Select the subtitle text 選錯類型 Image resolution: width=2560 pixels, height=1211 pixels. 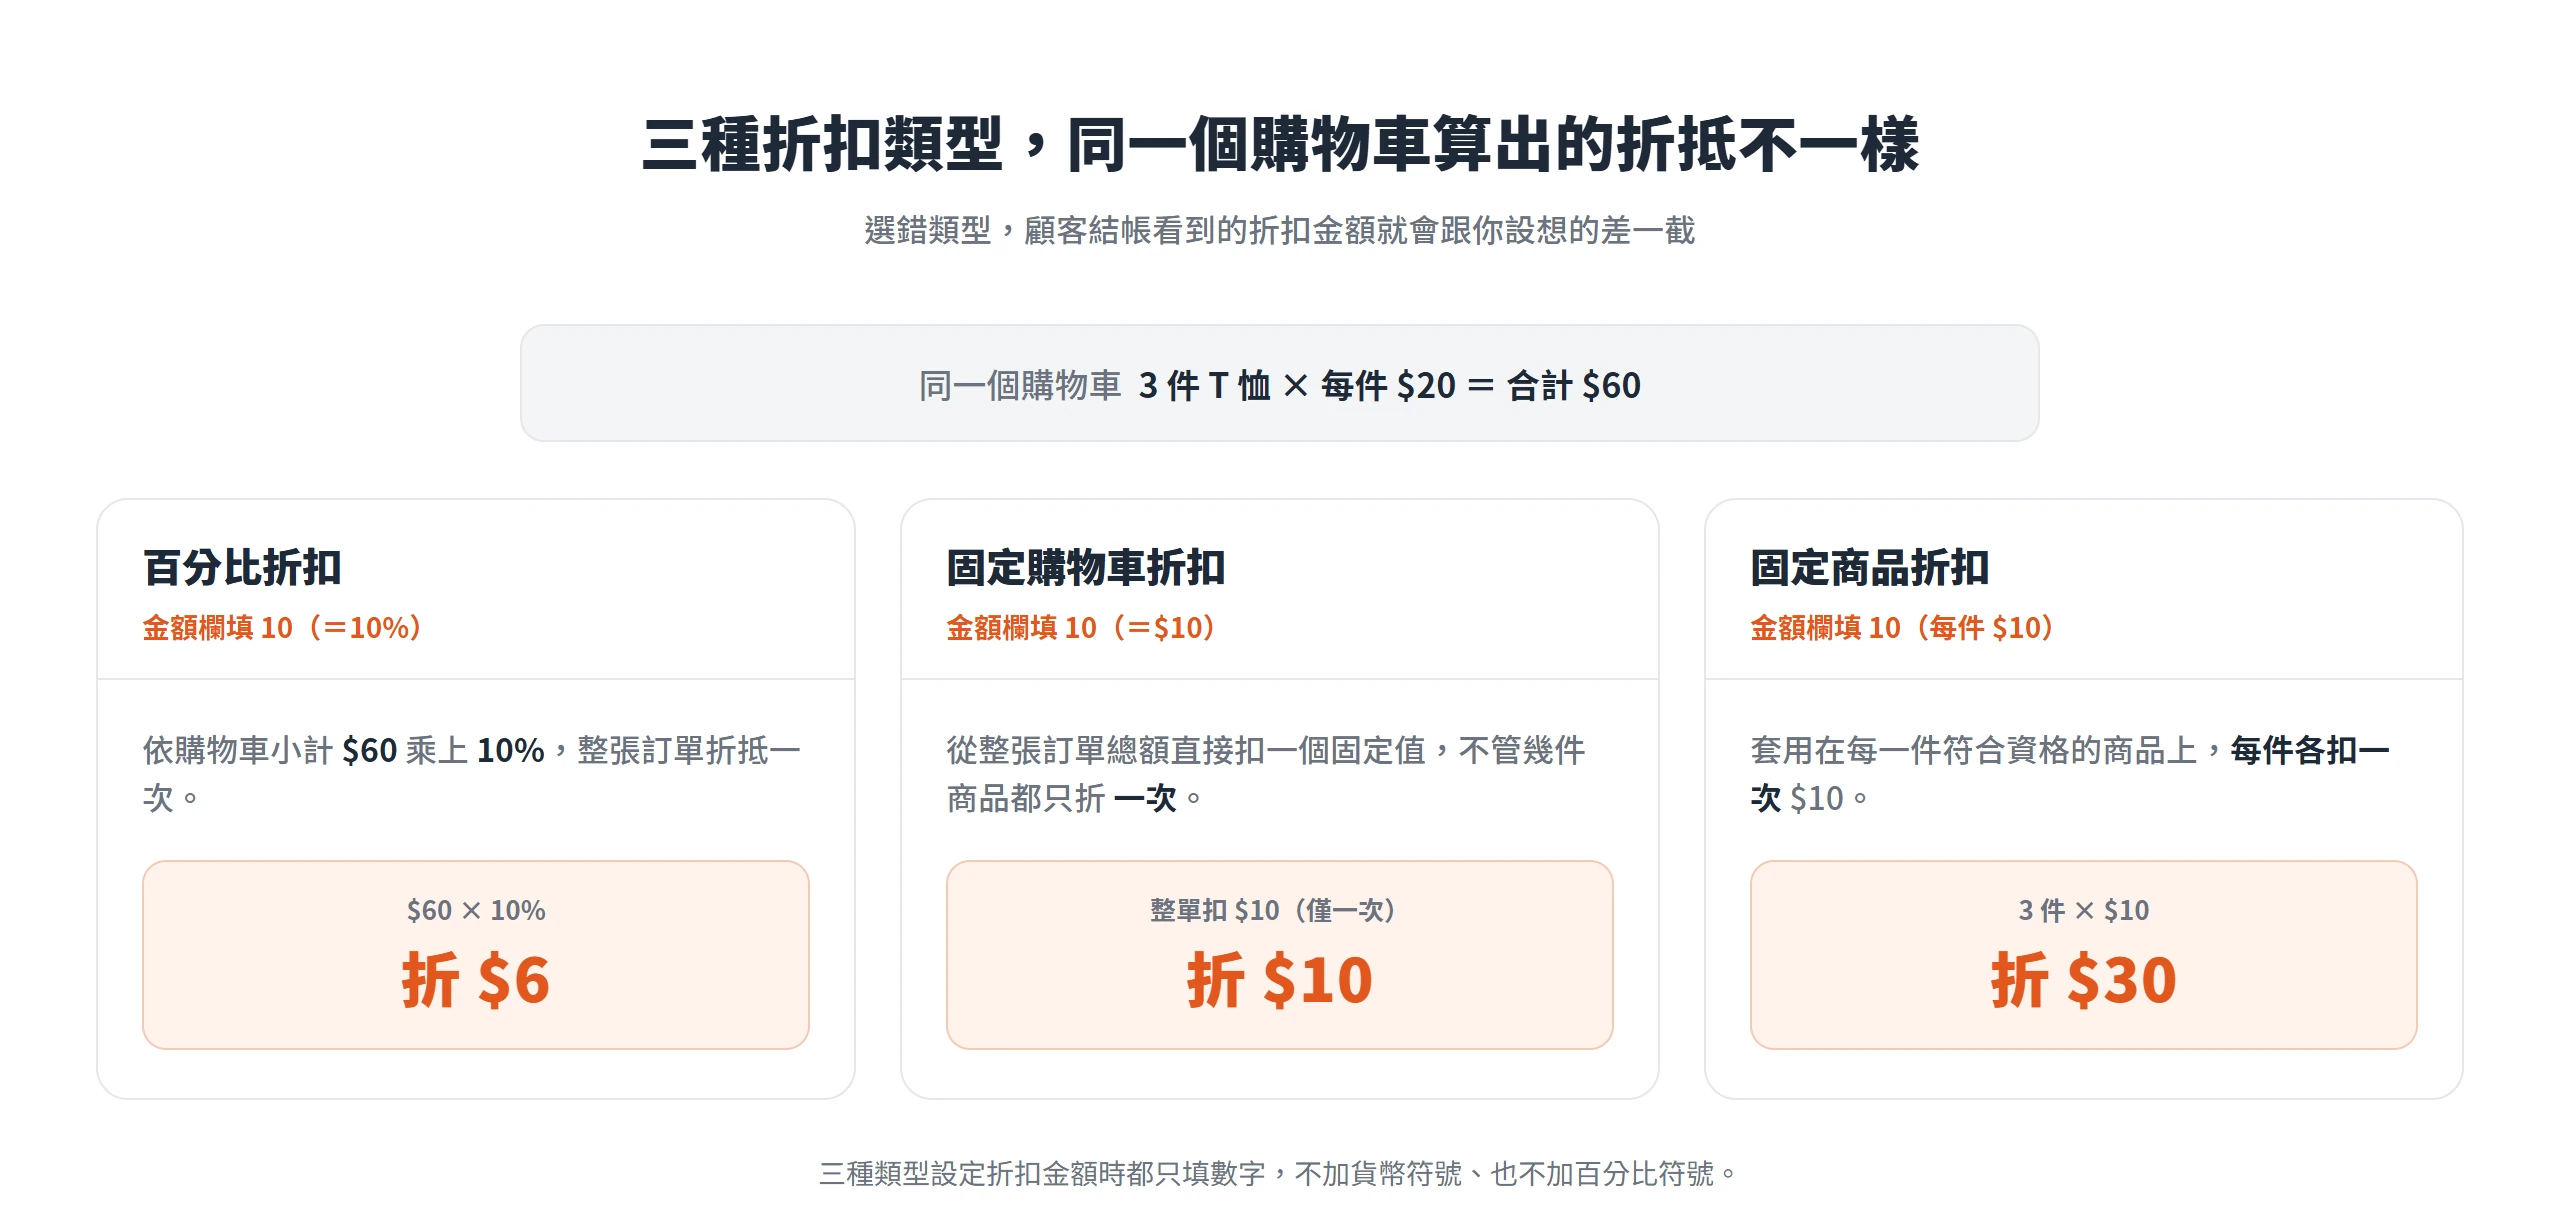tap(927, 231)
